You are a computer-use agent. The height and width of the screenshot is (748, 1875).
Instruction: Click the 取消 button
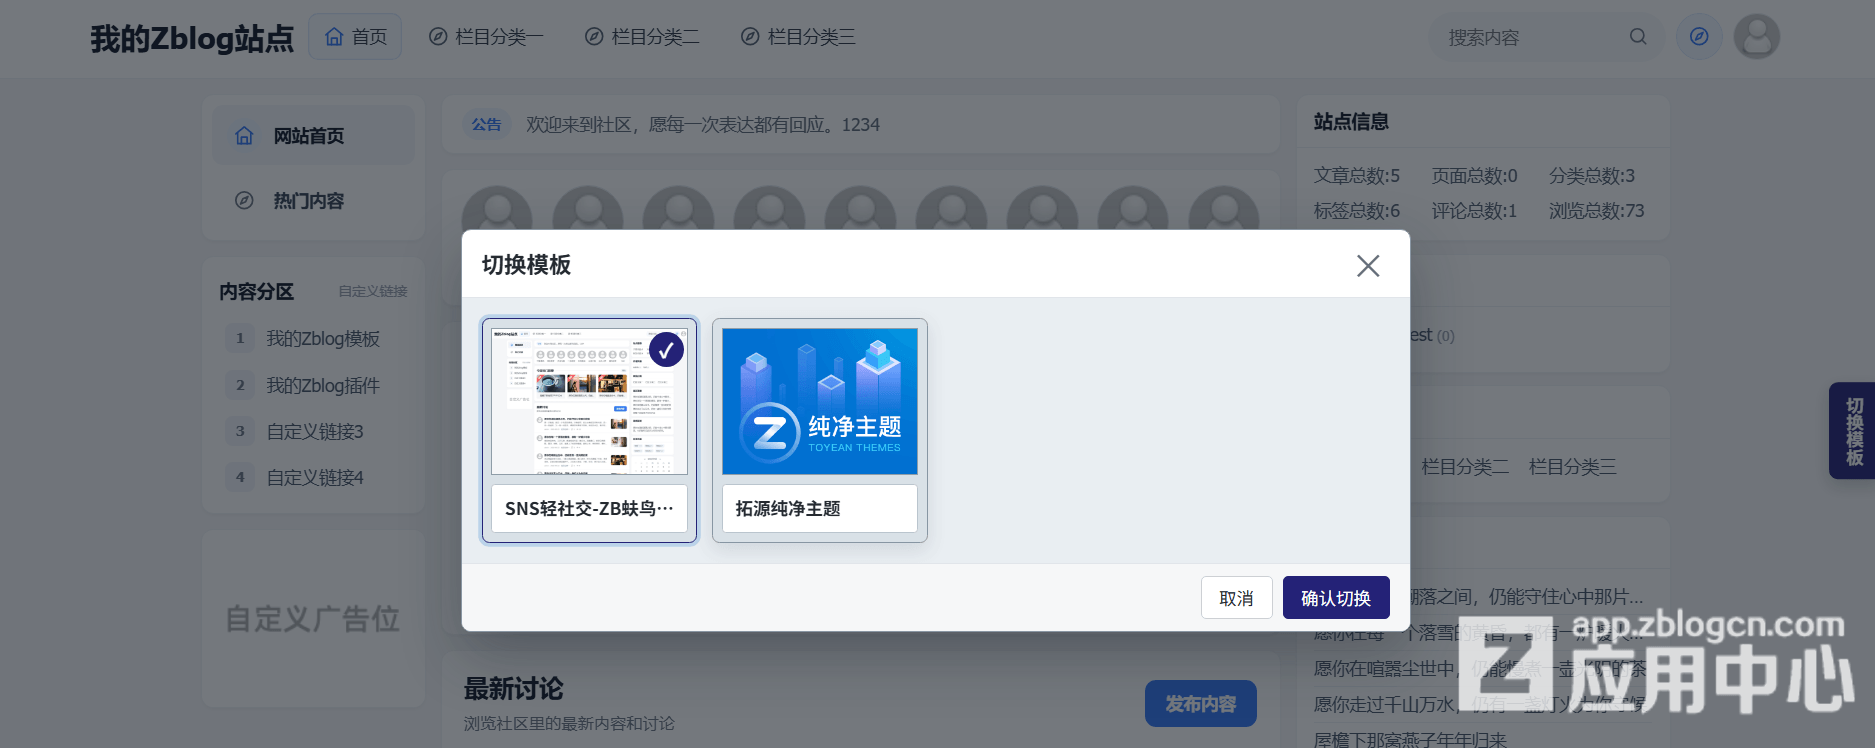1237,598
